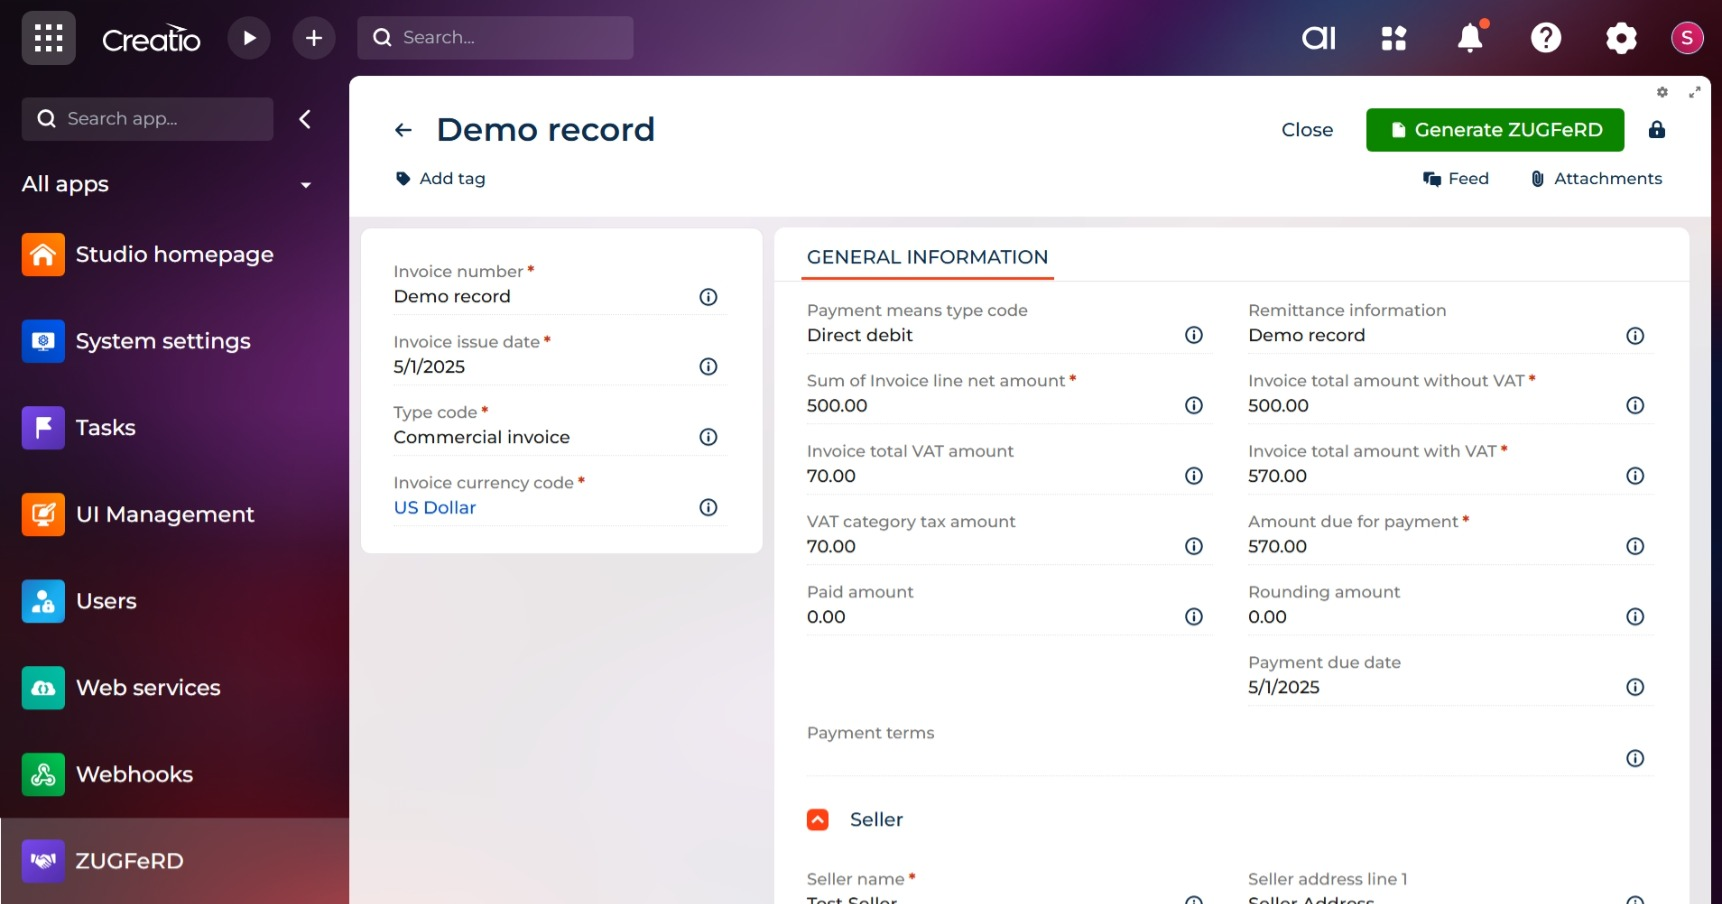Collapse the Seller section
Screen dimensions: 1722x904
(x=818, y=820)
